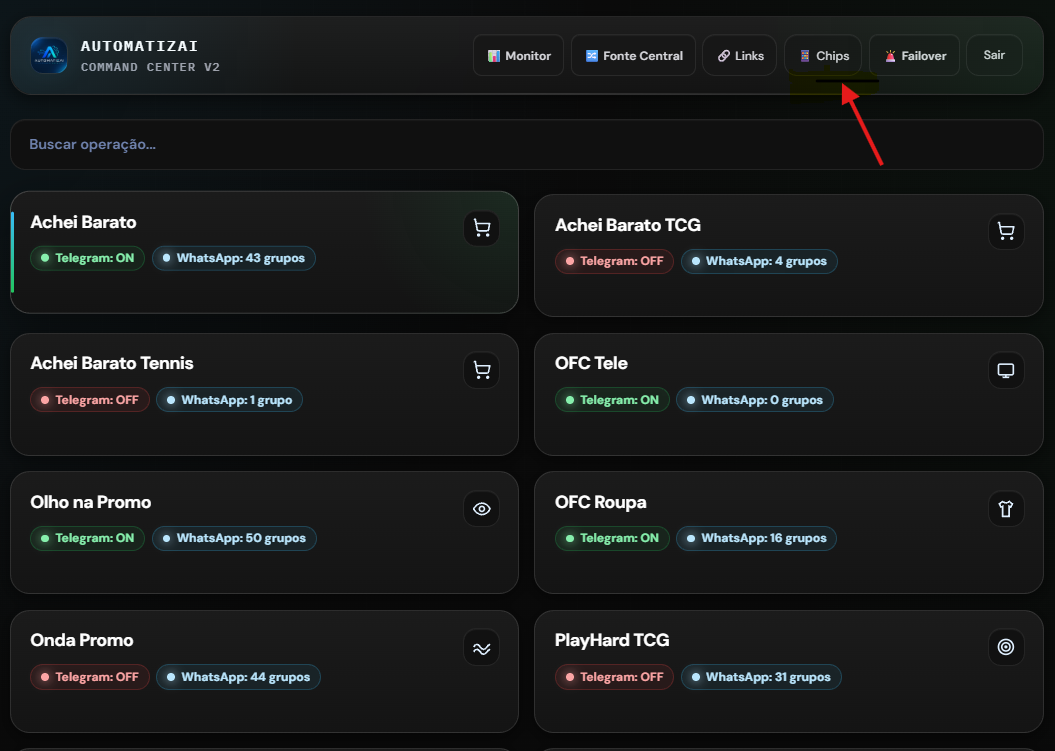The width and height of the screenshot is (1055, 751).
Task: Click the wave icon on Onda Promo card
Action: pos(482,648)
